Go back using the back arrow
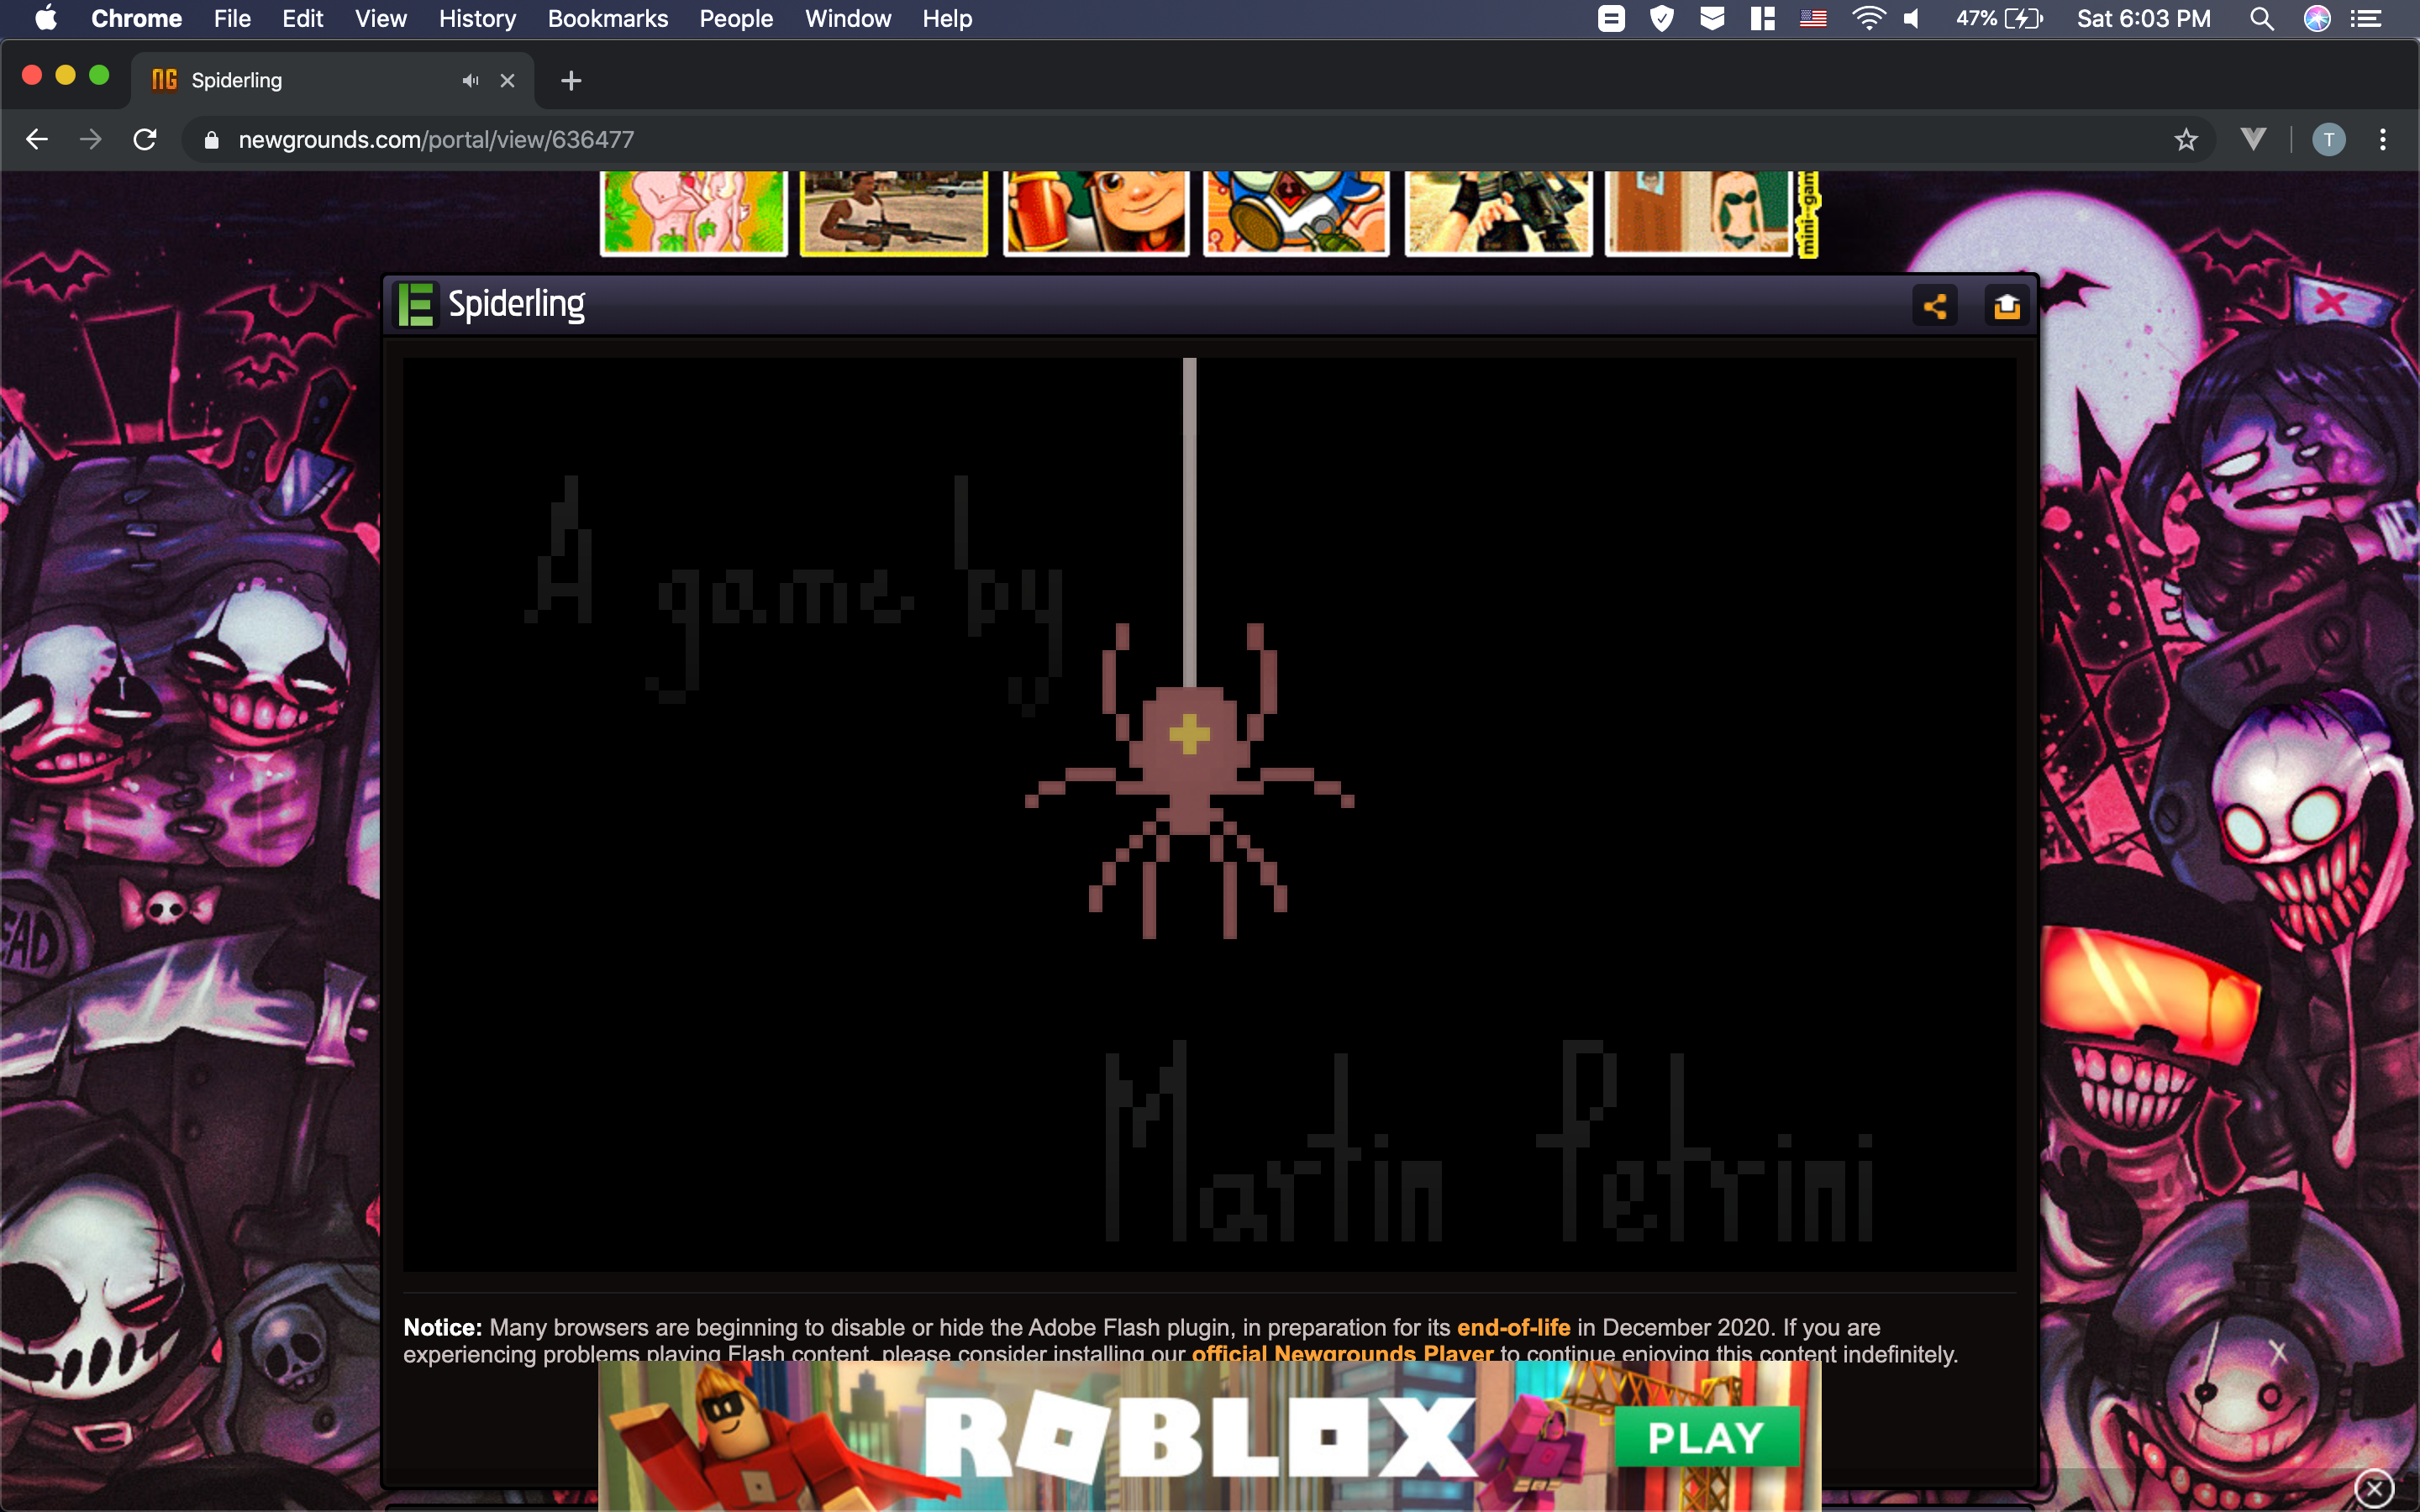The image size is (2420, 1512). [x=37, y=140]
